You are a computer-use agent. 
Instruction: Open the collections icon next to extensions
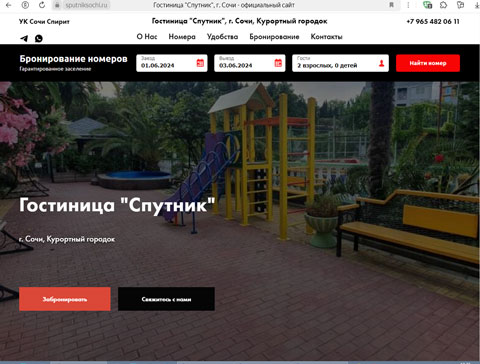coord(460,5)
